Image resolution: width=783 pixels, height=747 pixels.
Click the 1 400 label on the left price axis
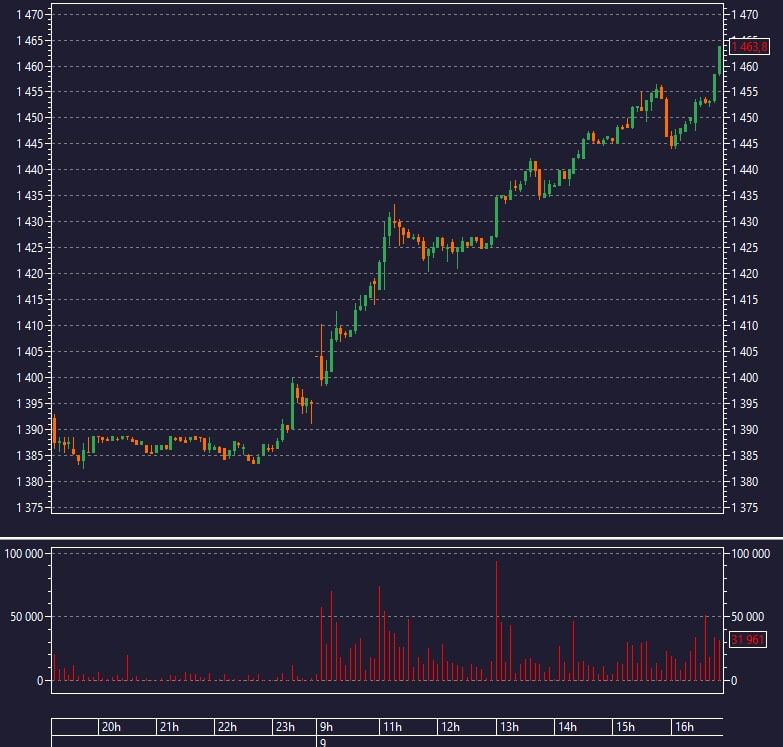(29, 377)
